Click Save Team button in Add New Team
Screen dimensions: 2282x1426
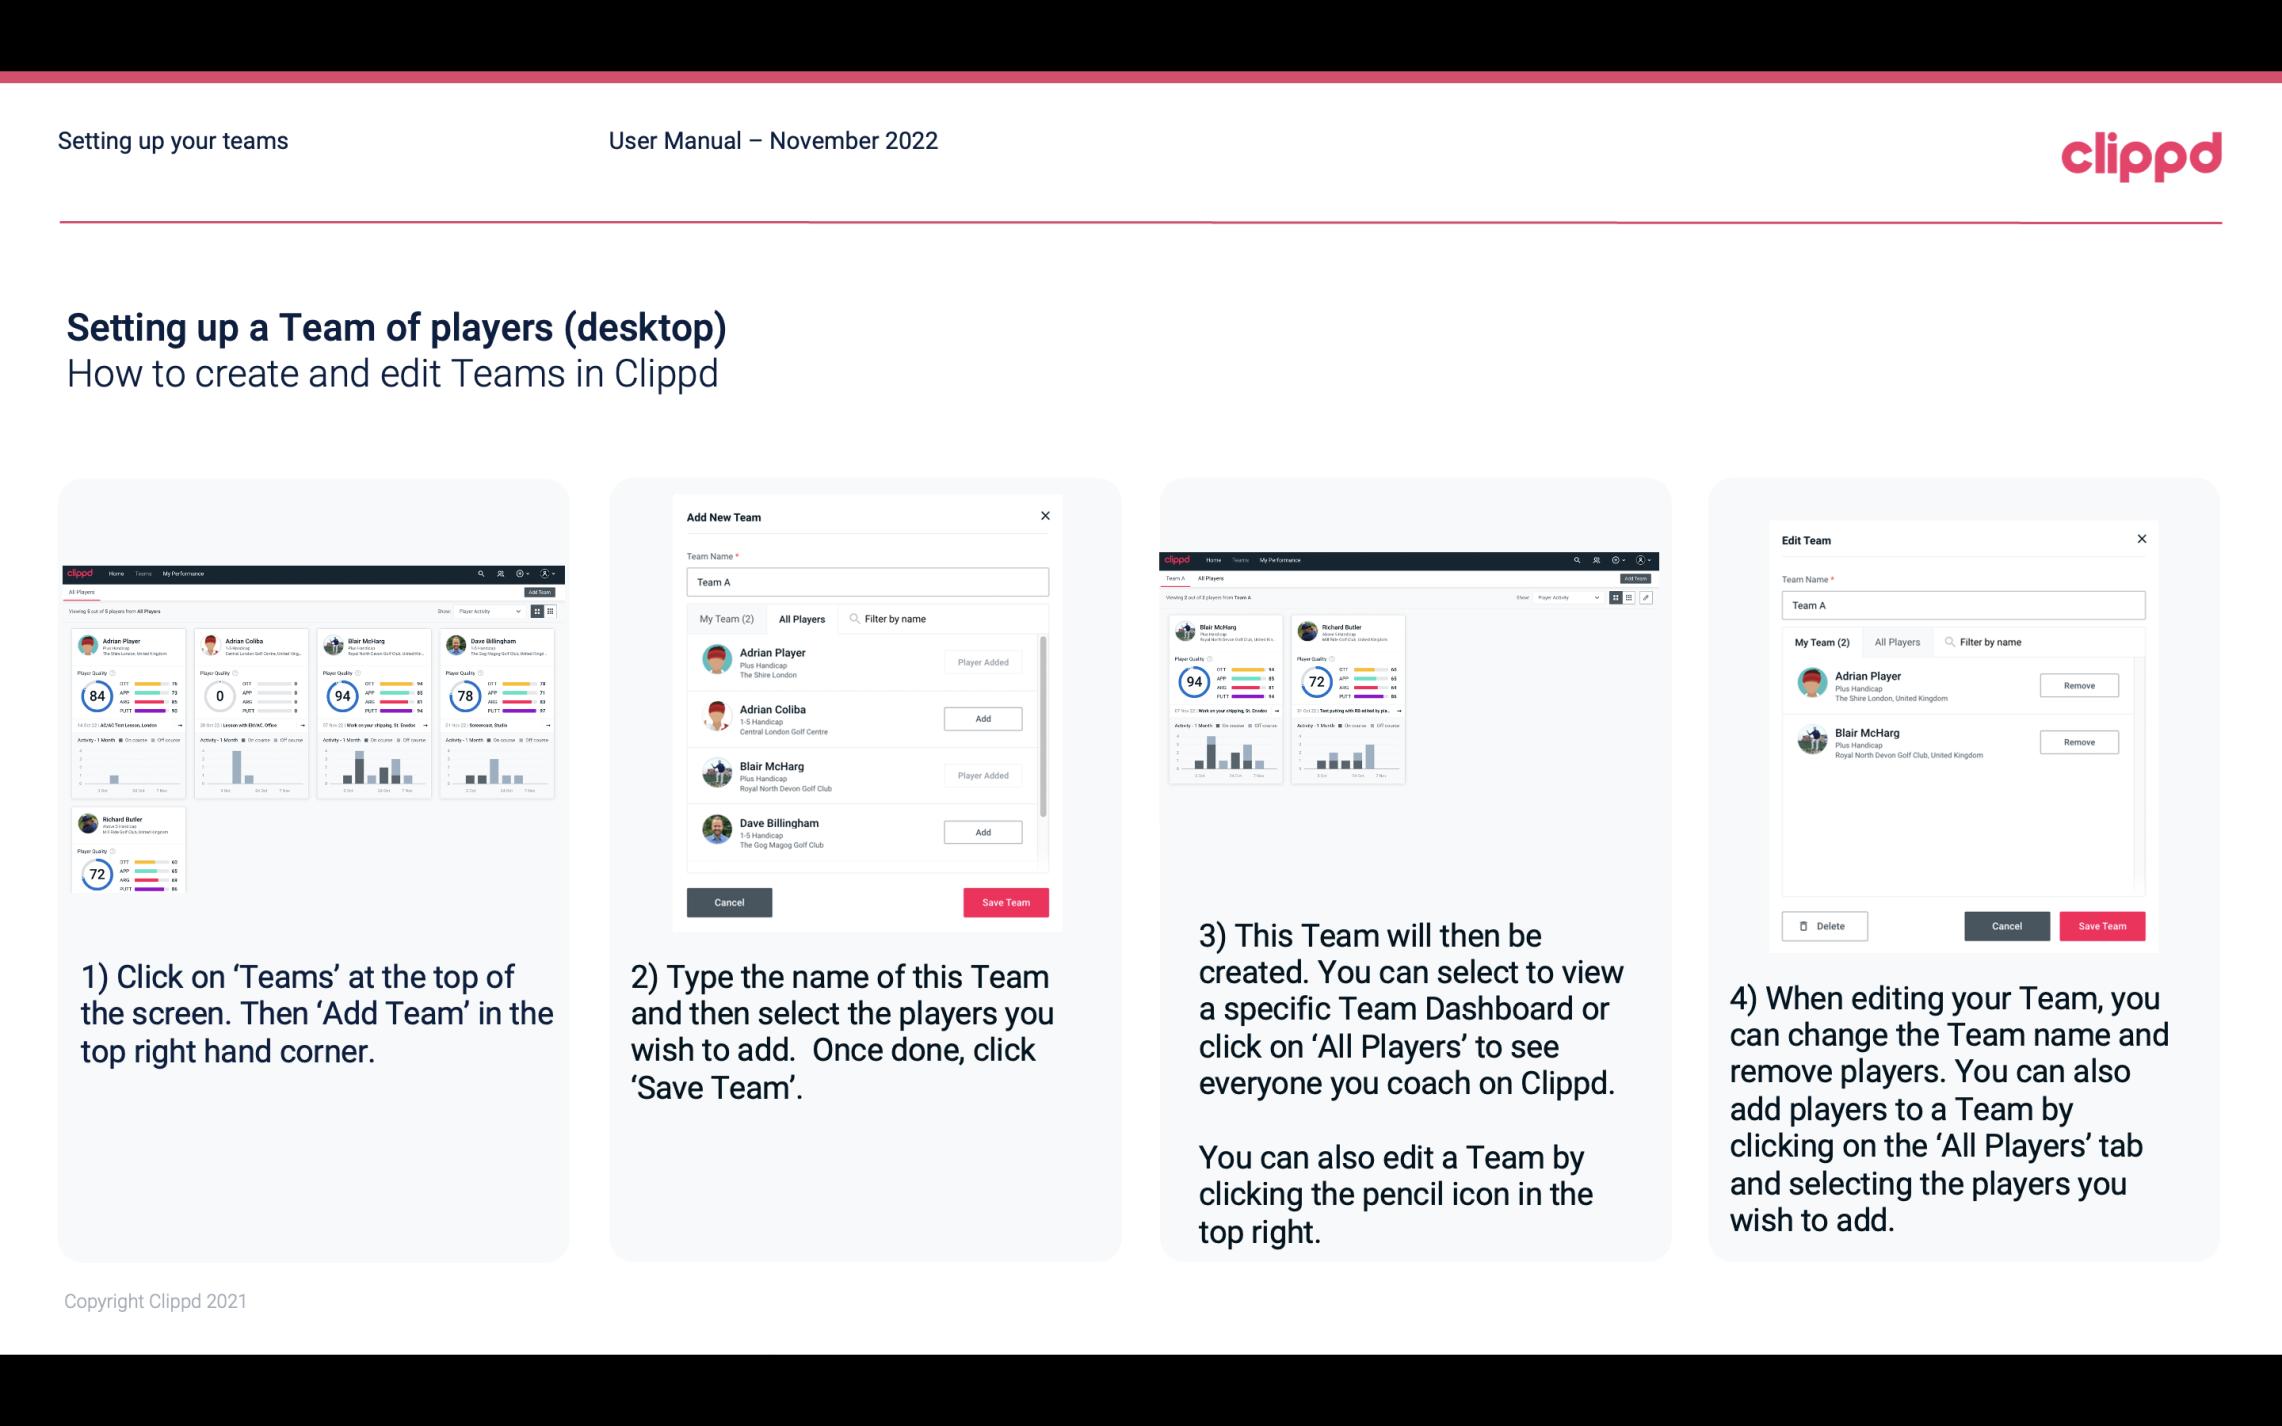(1004, 900)
